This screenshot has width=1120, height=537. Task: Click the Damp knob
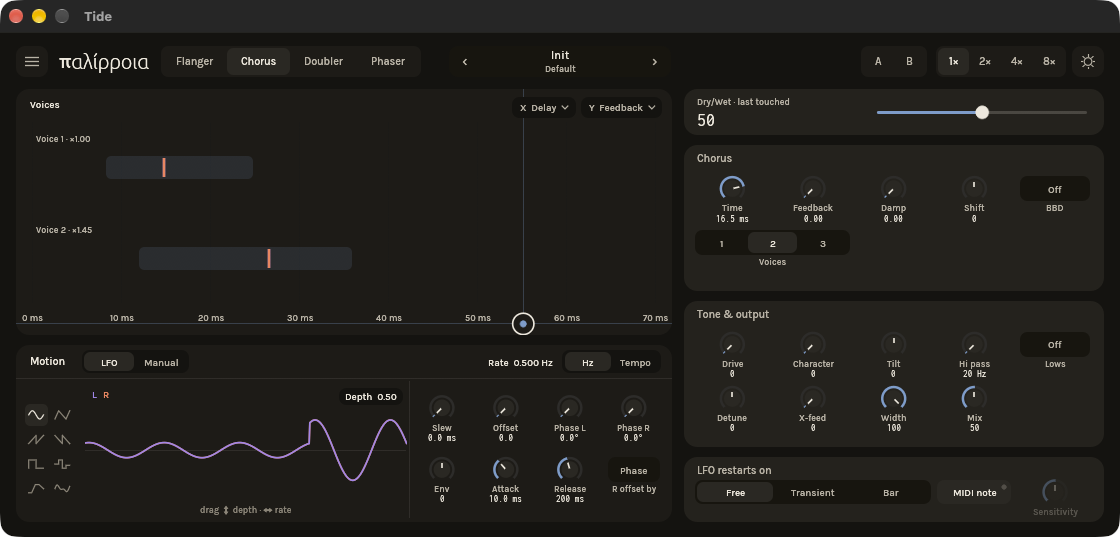tap(893, 189)
